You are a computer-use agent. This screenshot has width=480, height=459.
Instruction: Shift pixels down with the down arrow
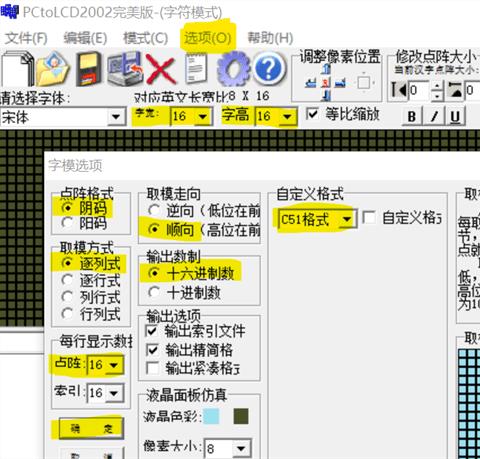click(327, 95)
